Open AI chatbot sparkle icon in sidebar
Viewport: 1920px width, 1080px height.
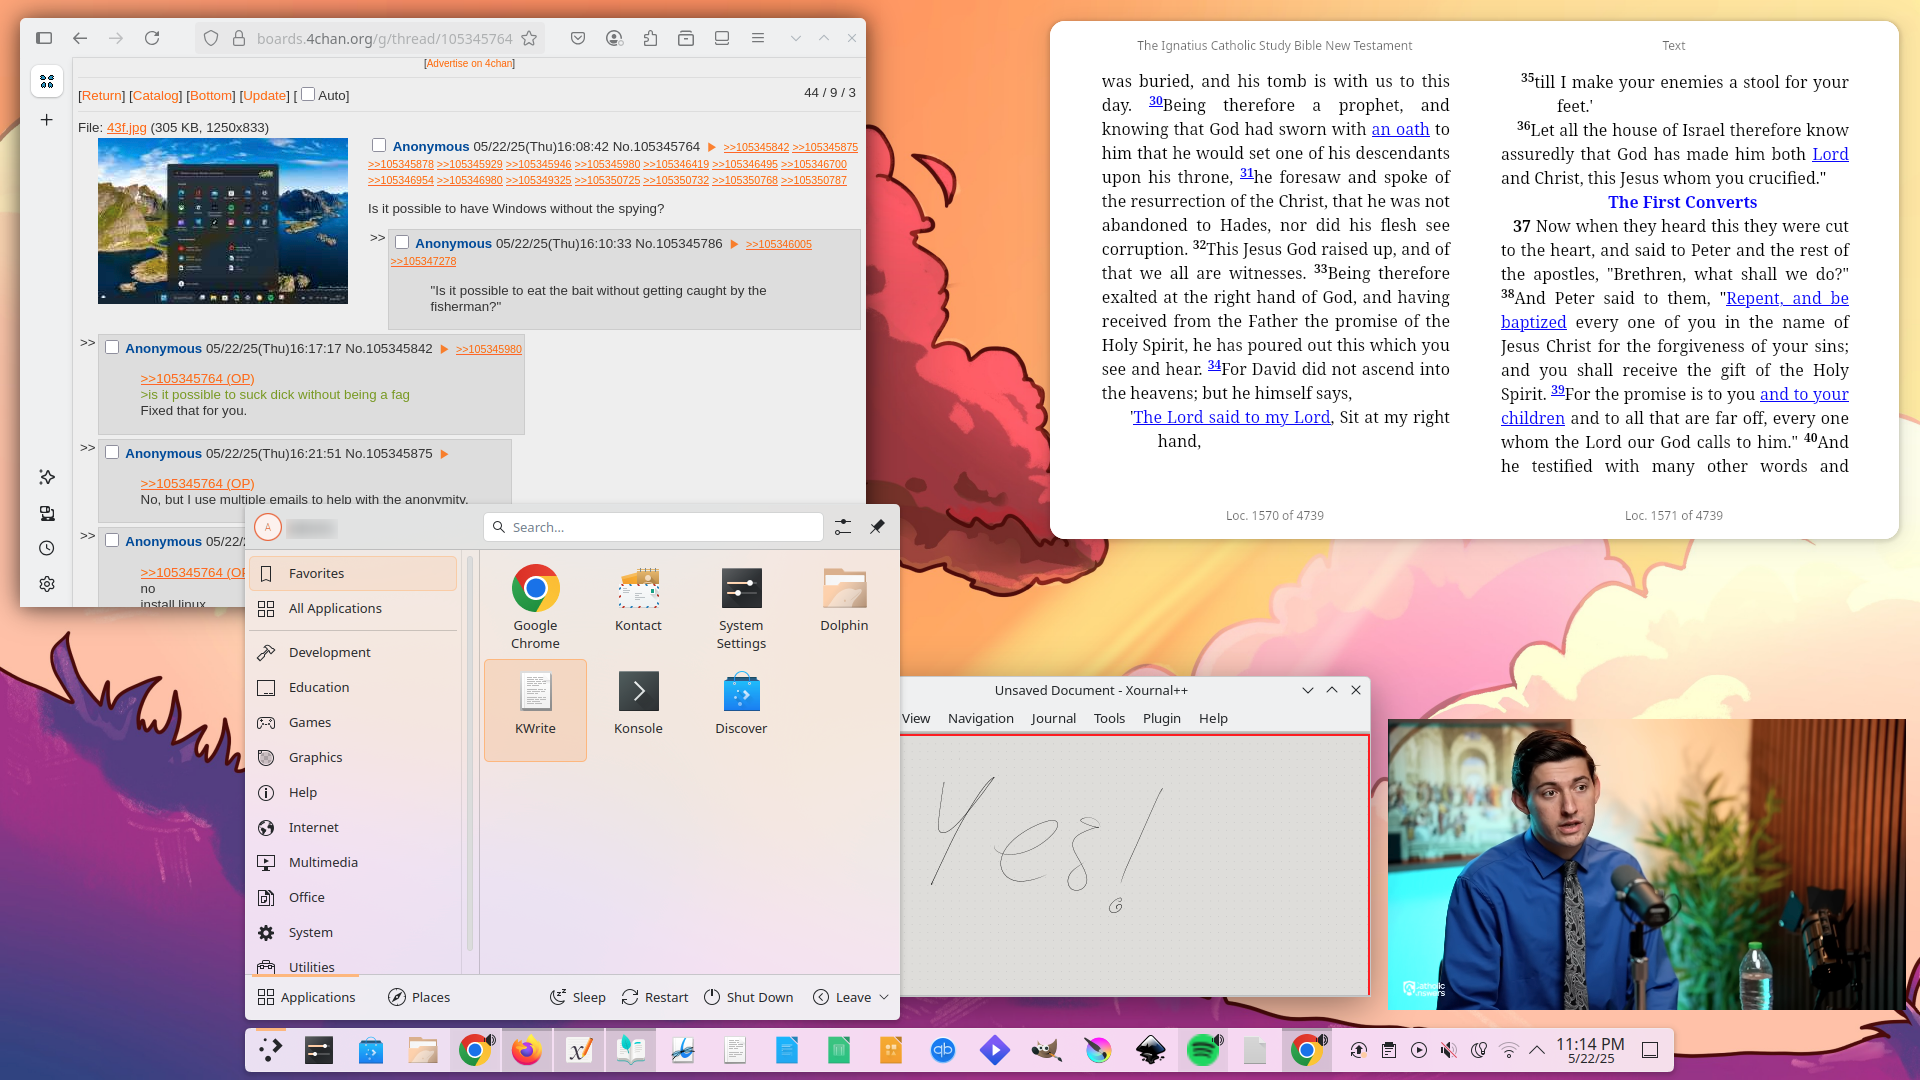47,477
